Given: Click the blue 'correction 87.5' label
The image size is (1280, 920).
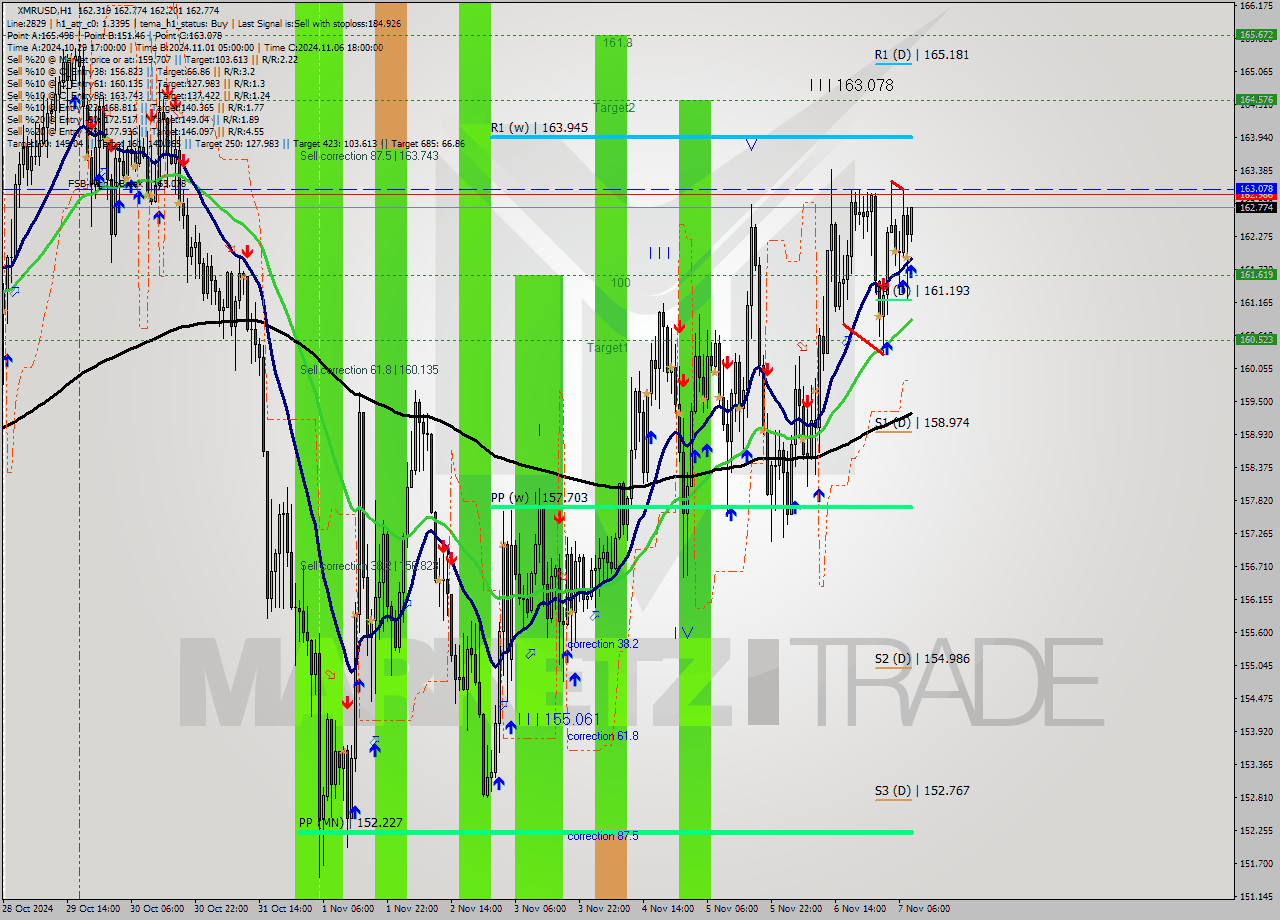Looking at the screenshot, I should point(603,836).
